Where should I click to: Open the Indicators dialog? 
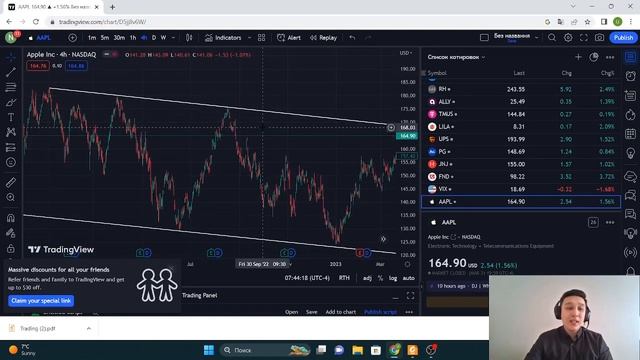pos(223,38)
